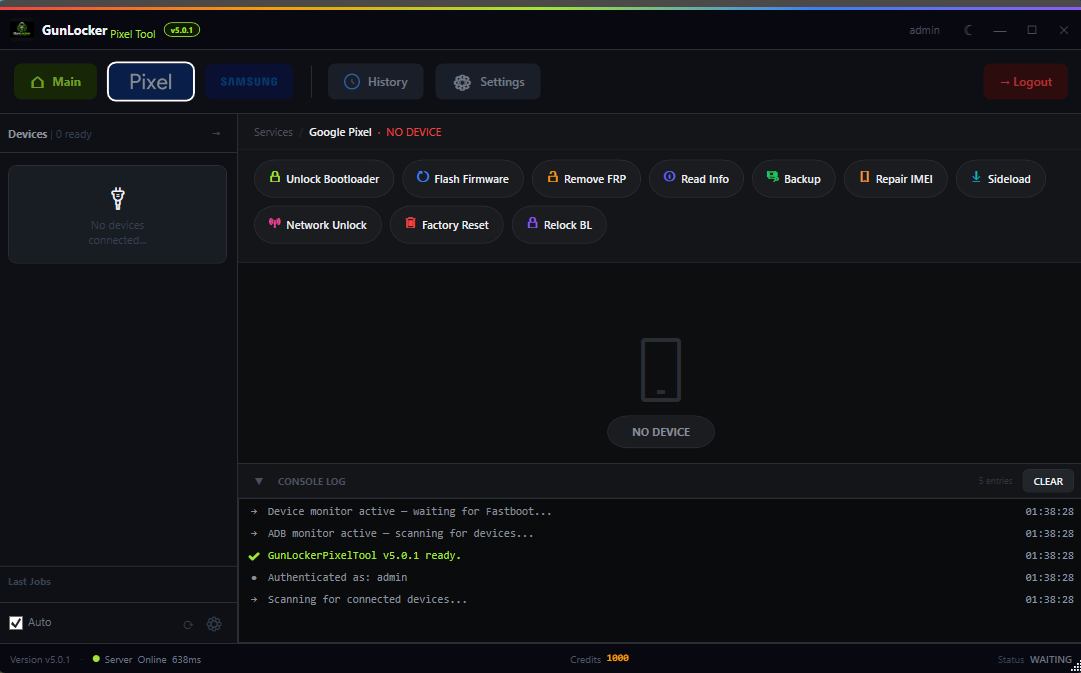The image size is (1081, 673).
Task: Choose Remove FRP service
Action: click(x=587, y=179)
